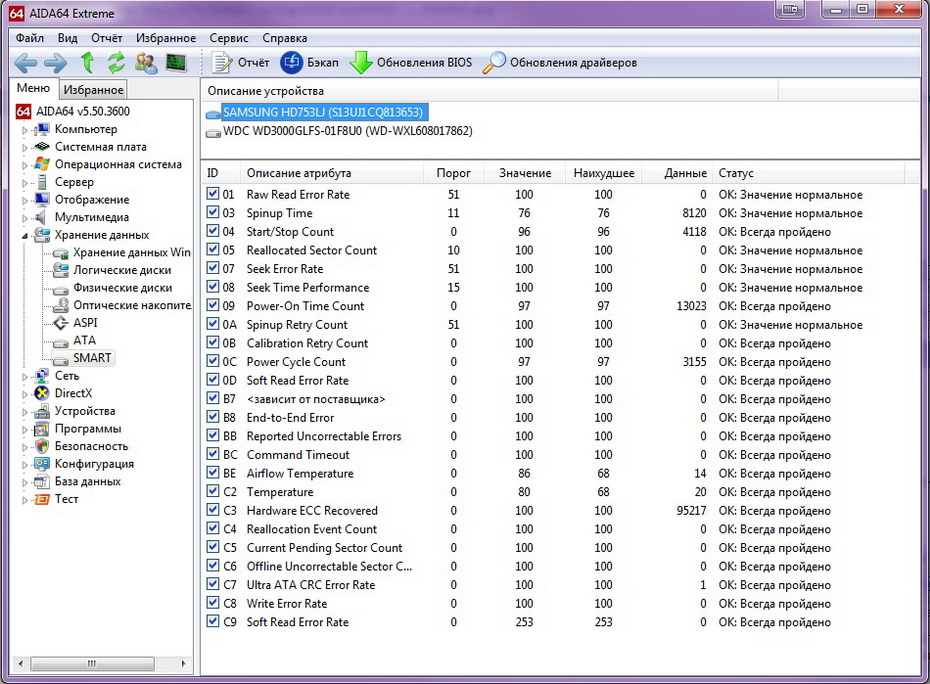This screenshot has width=930, height=684.
Task: Go up one level with green arrow
Action: tap(87, 62)
